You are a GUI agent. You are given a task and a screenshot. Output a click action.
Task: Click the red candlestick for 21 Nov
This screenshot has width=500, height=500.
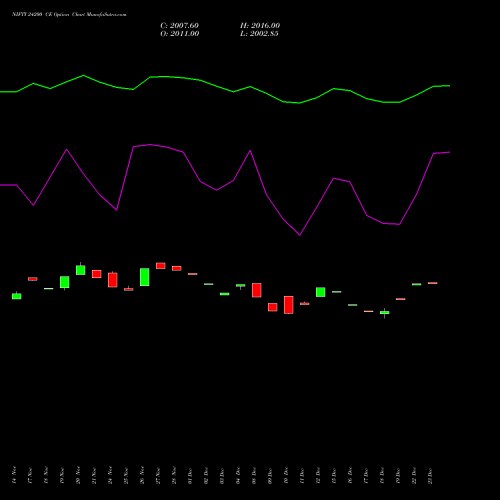click(97, 274)
